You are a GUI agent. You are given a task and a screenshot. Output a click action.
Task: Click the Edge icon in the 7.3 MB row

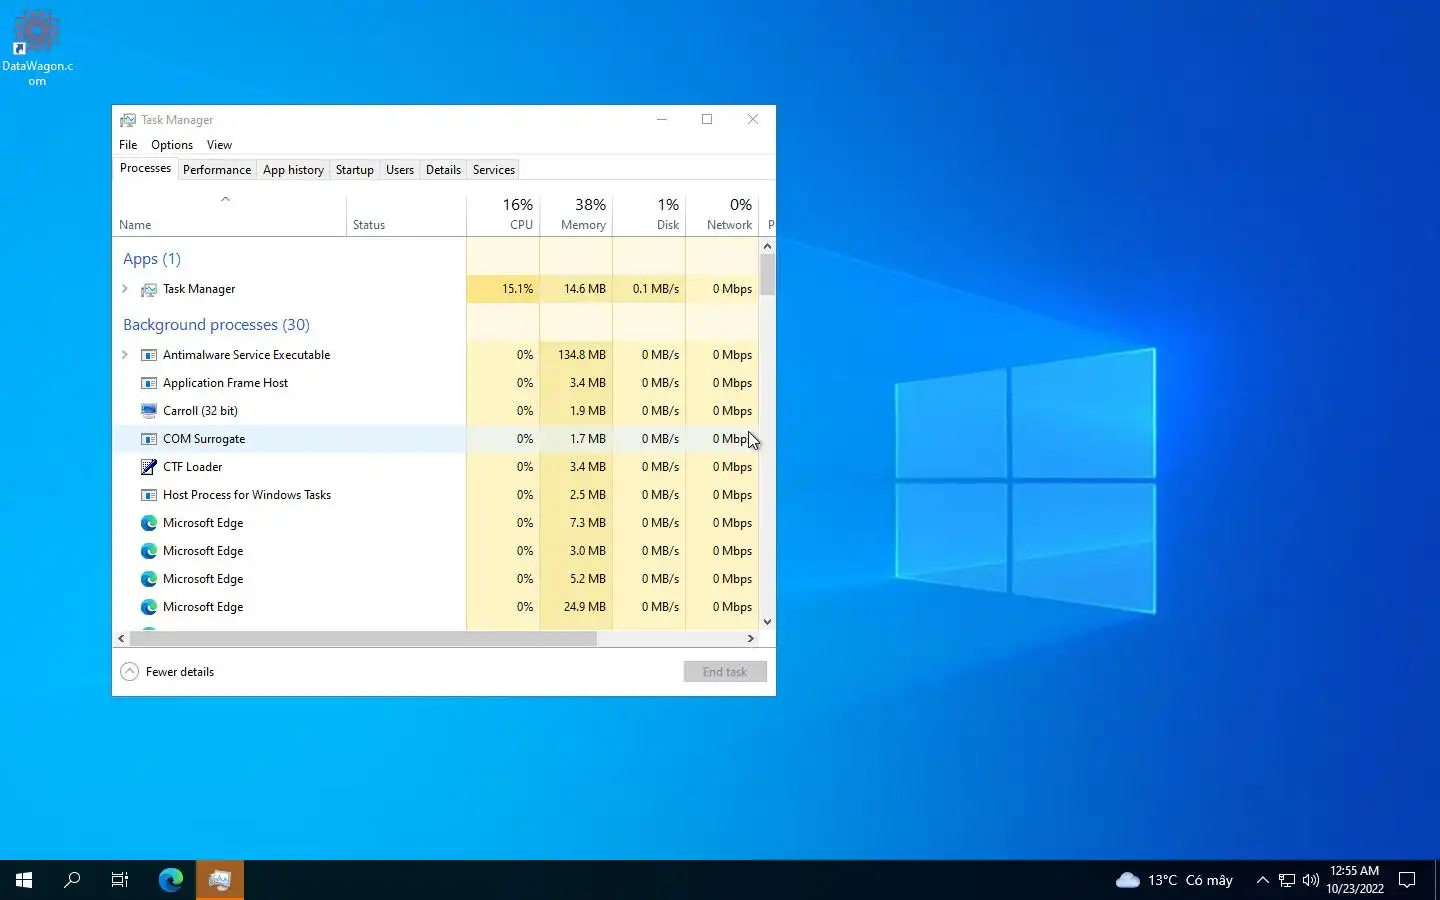(149, 523)
